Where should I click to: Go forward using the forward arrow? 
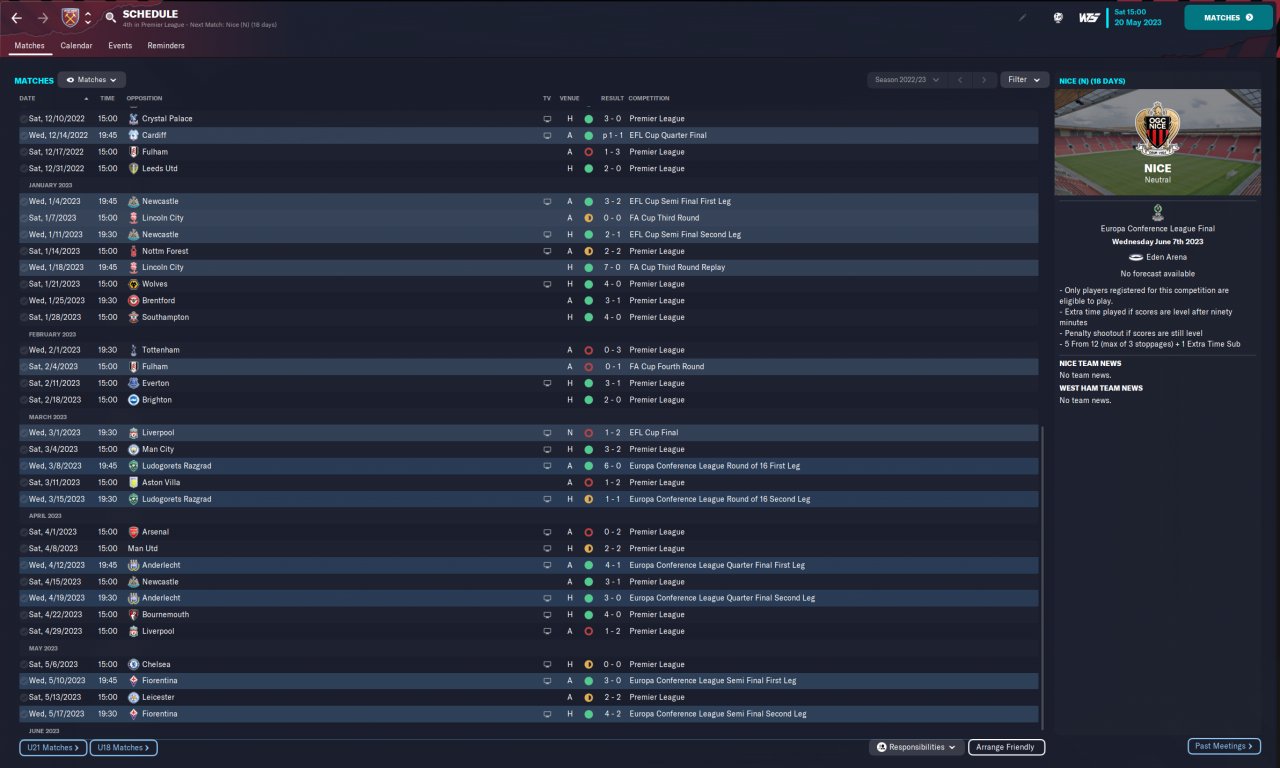[x=42, y=18]
